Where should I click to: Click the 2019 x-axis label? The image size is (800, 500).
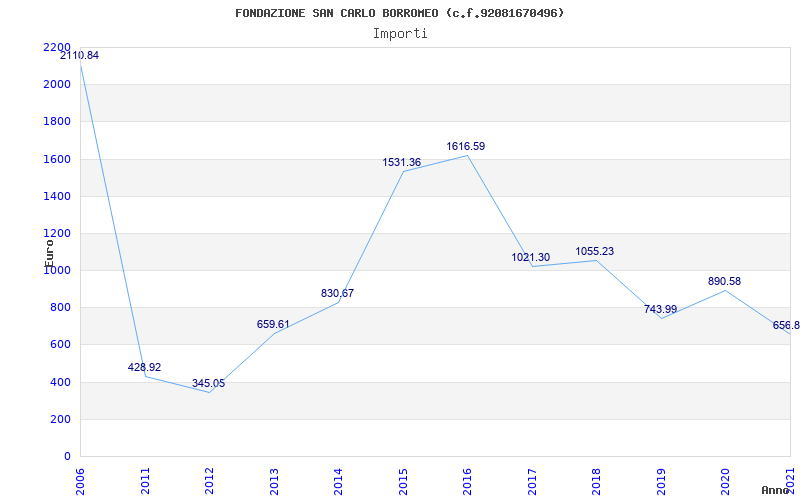click(x=661, y=481)
